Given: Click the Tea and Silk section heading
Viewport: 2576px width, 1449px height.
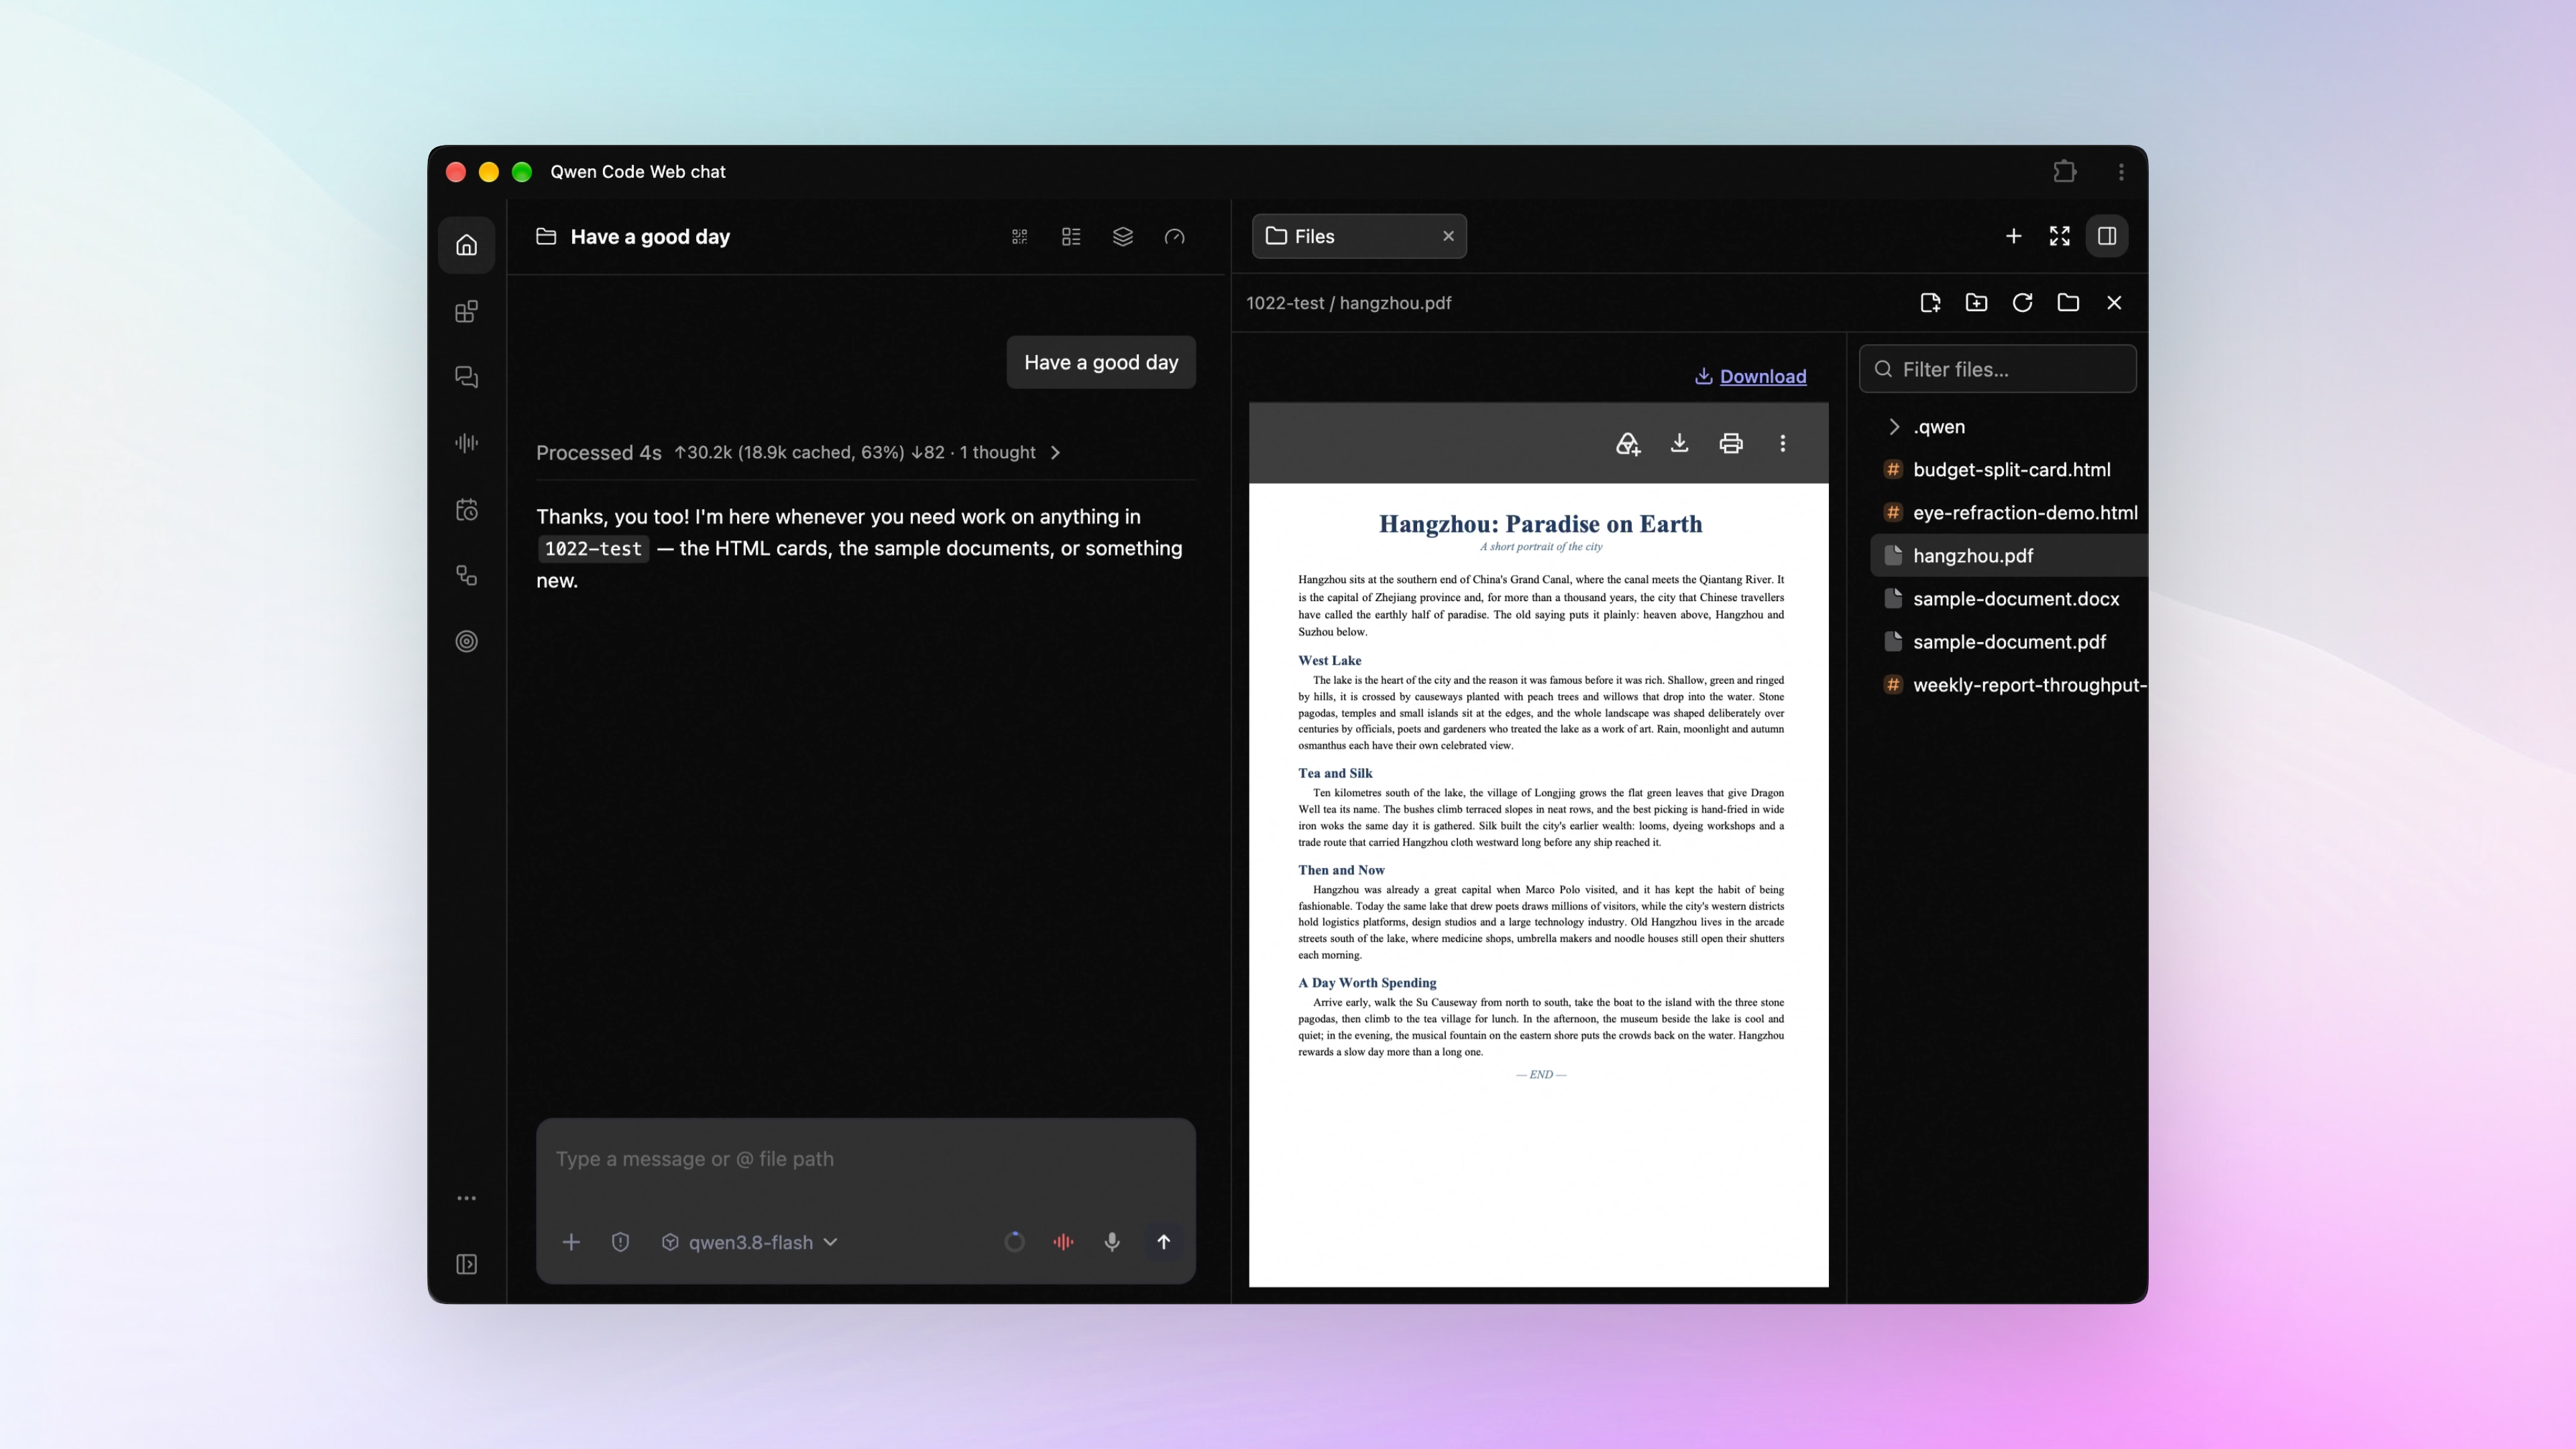Looking at the screenshot, I should coord(1335,773).
